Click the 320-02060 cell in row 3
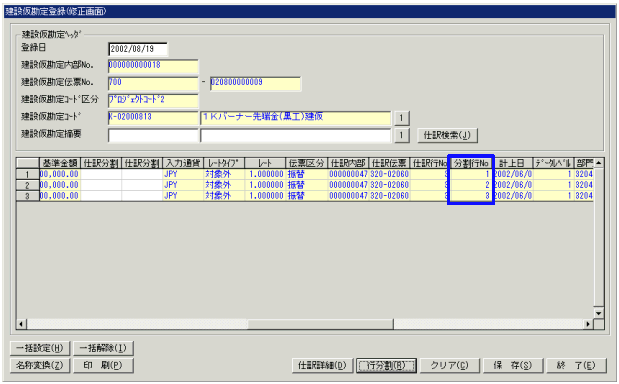 (389, 196)
